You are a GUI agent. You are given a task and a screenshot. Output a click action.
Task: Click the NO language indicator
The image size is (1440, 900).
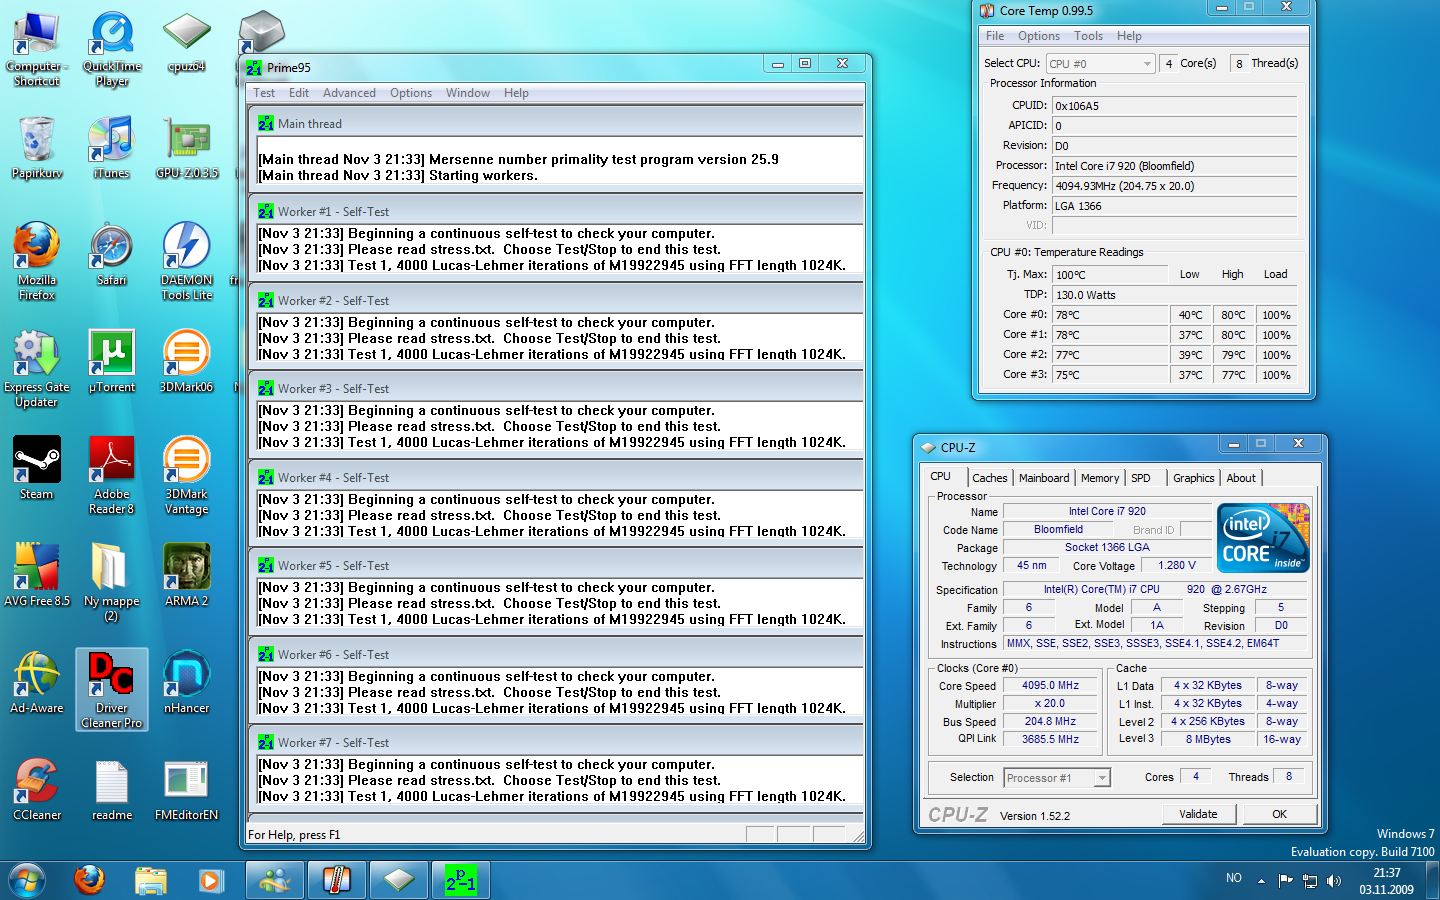1234,878
